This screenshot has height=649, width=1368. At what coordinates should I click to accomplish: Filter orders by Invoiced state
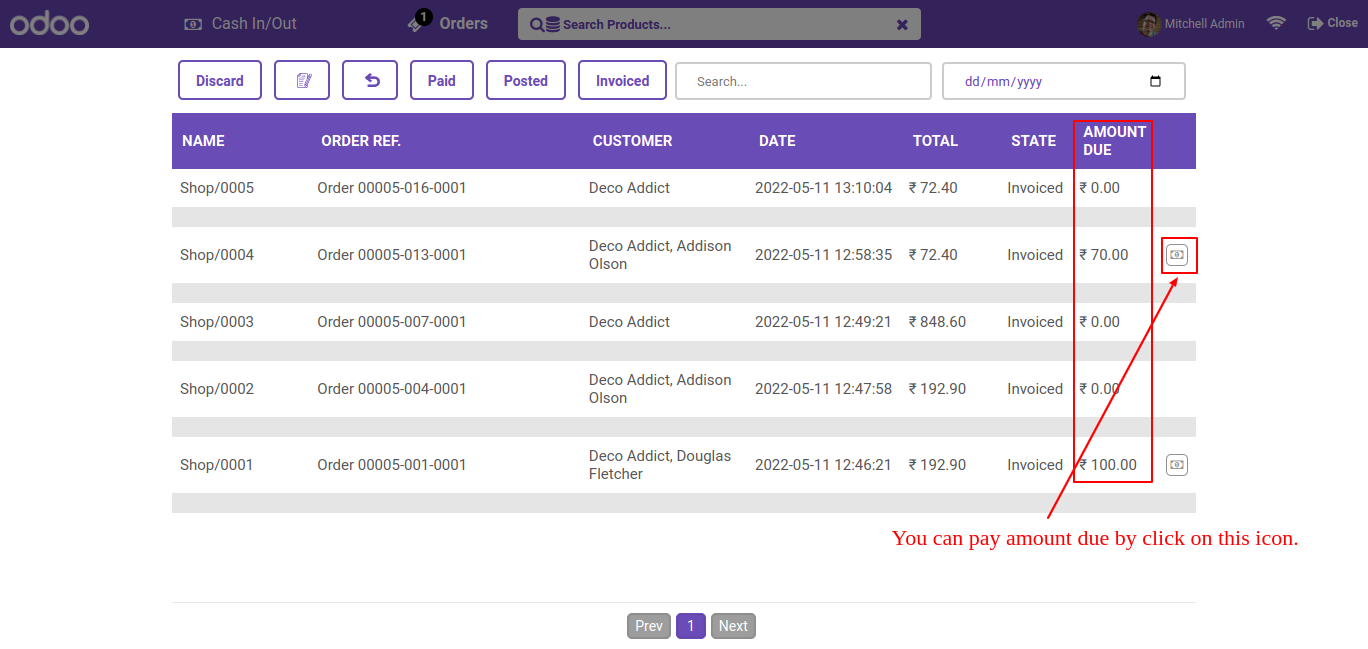pyautogui.click(x=622, y=81)
